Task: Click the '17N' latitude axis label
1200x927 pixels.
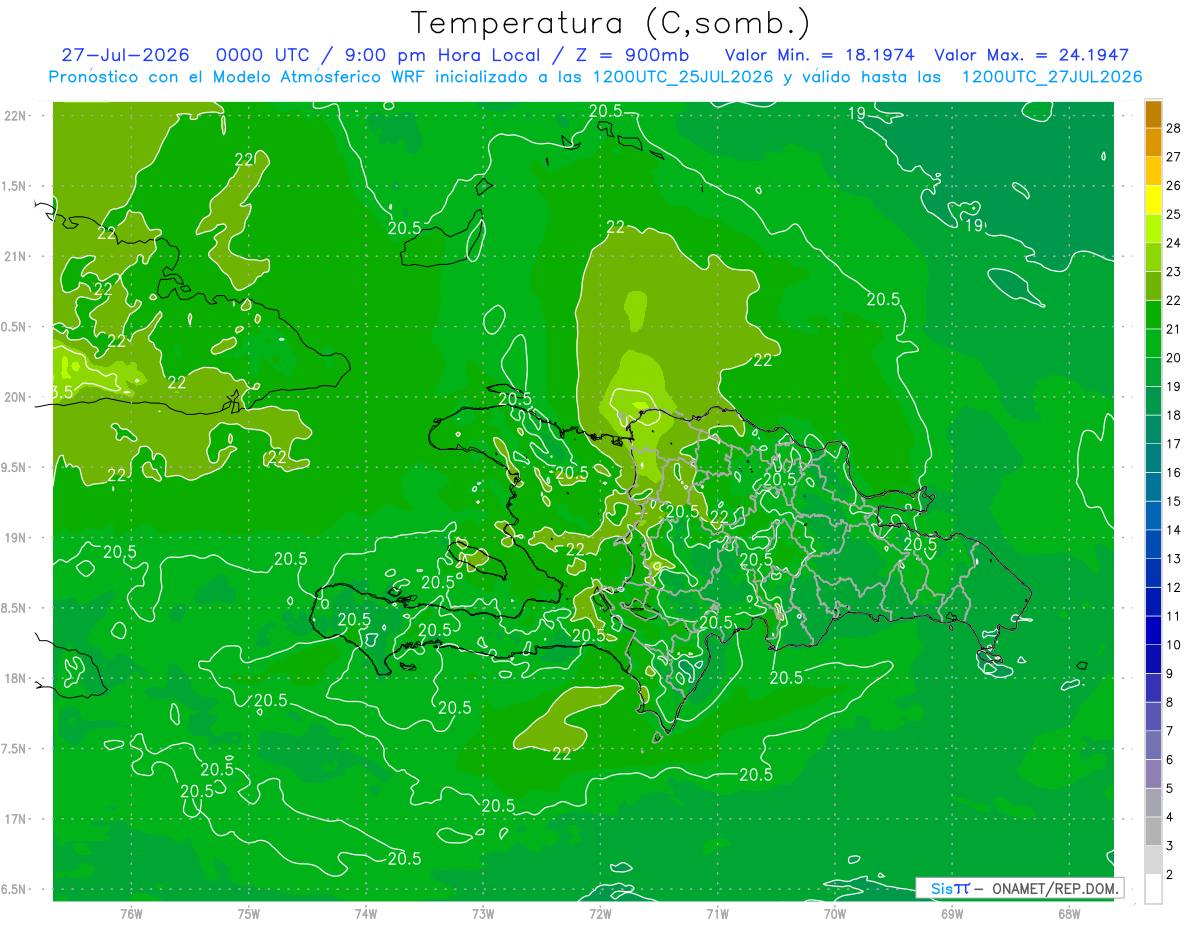Action: pyautogui.click(x=15, y=819)
